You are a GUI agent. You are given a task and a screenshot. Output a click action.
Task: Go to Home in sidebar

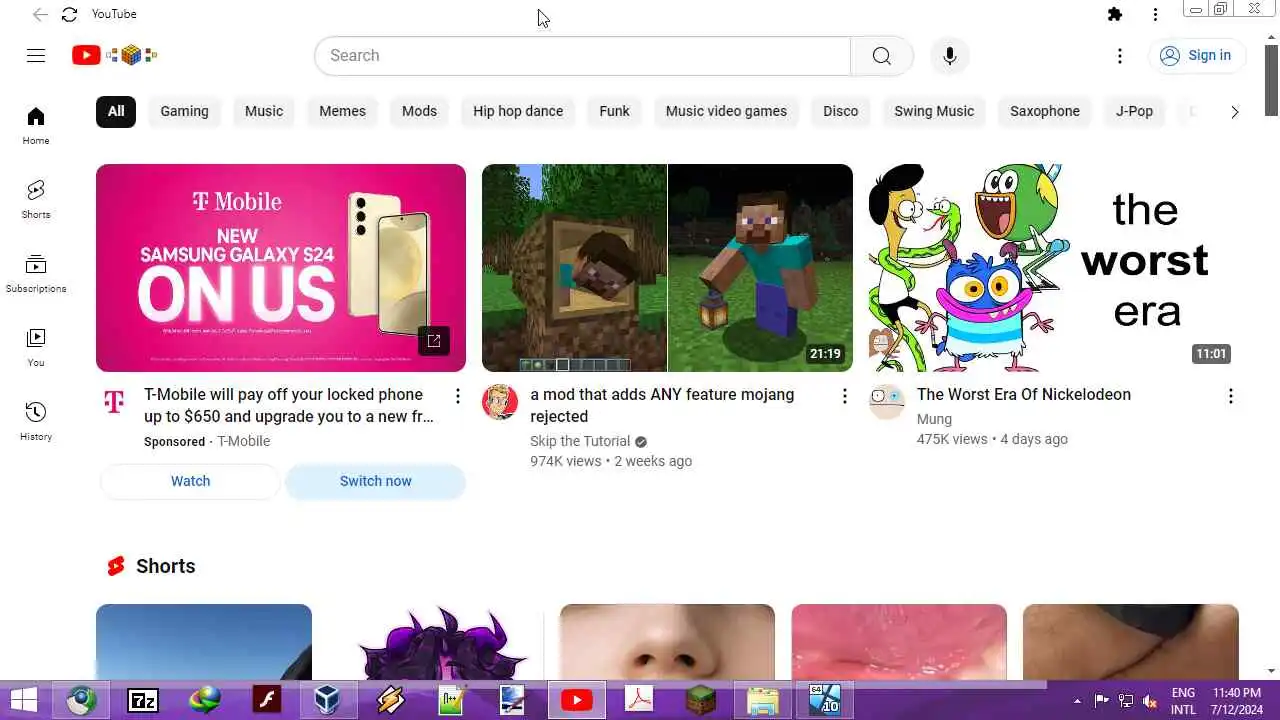[36, 126]
